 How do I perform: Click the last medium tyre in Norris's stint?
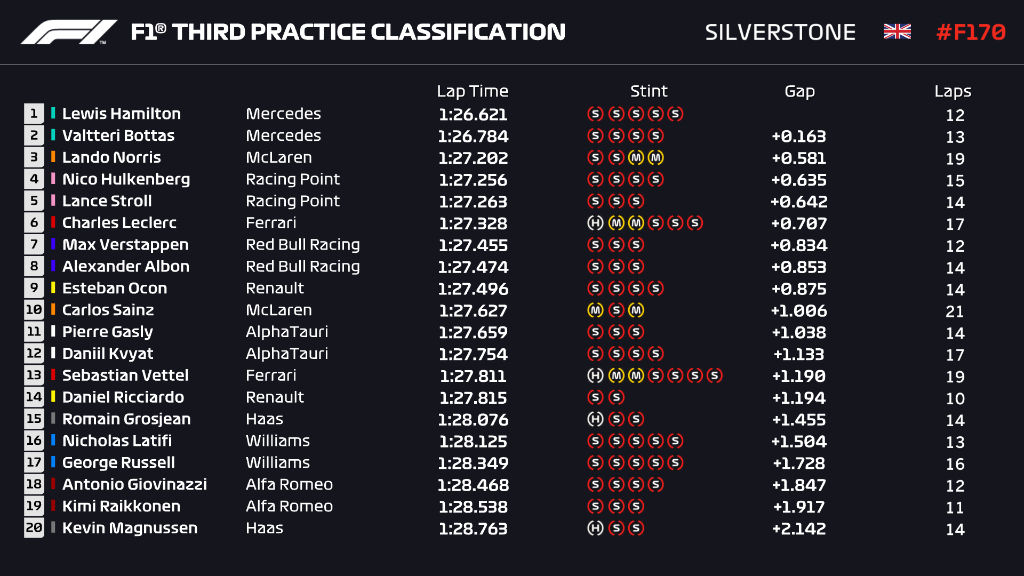point(655,158)
